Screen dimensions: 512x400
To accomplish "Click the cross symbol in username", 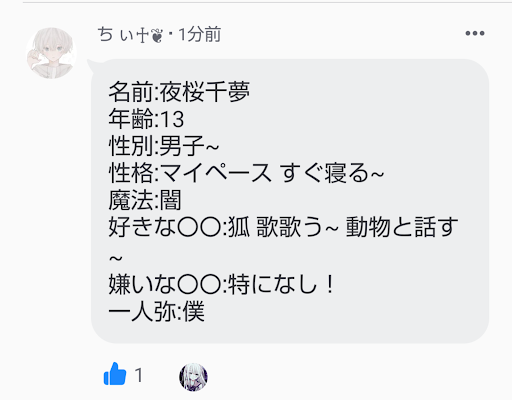I will coord(143,35).
